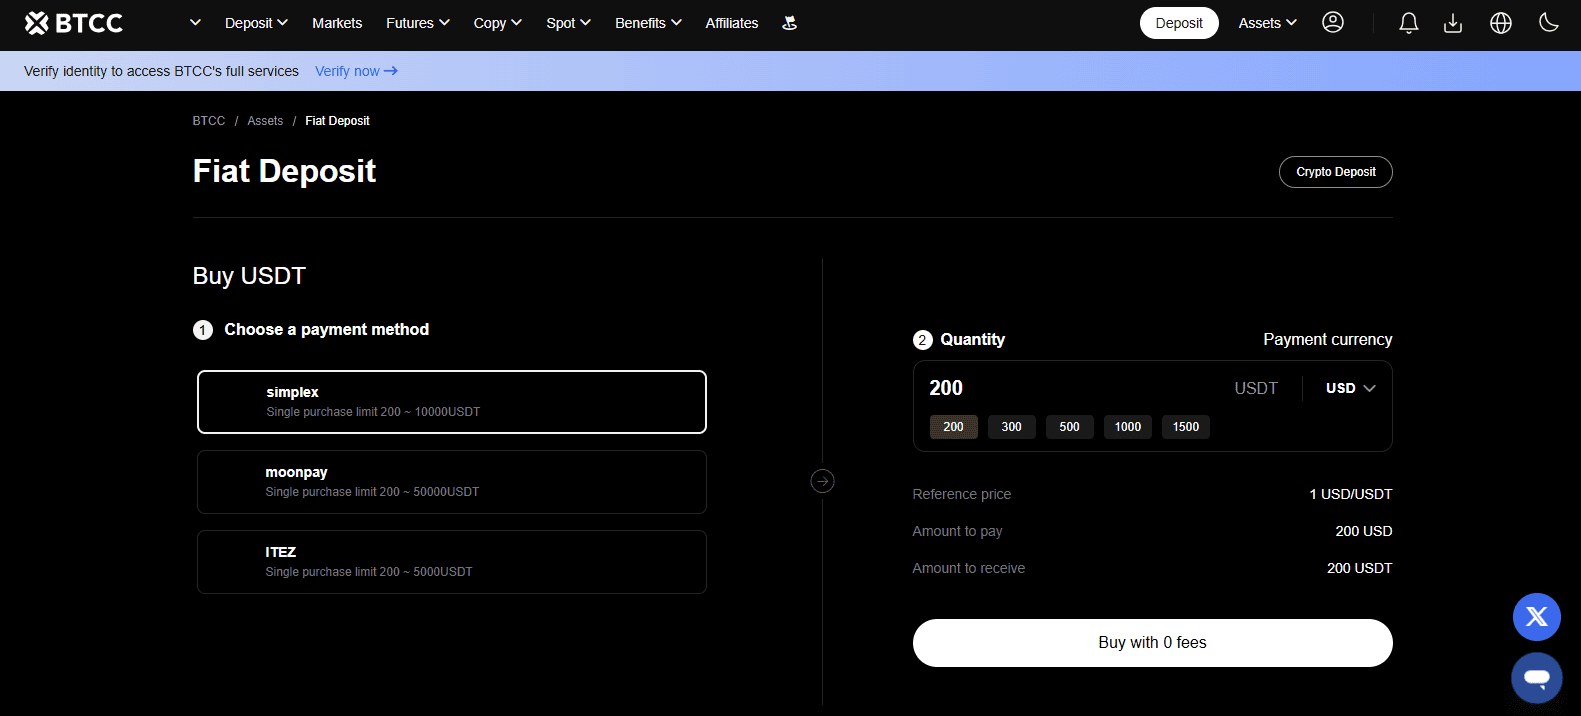Expand the Deposit menu in the navigation bar
The width and height of the screenshot is (1581, 716).
[256, 23]
